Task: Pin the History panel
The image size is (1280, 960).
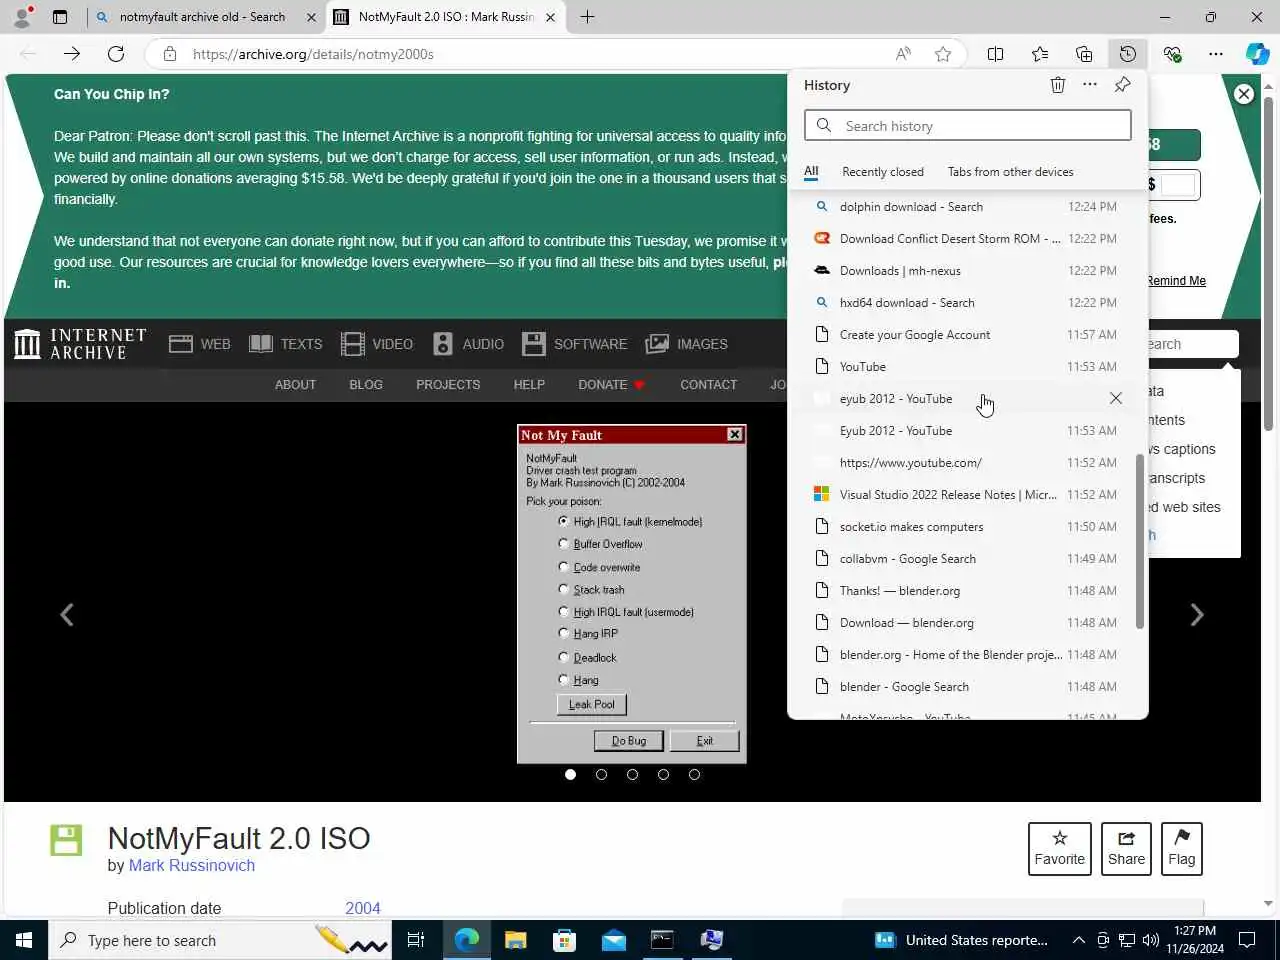Action: click(1123, 85)
